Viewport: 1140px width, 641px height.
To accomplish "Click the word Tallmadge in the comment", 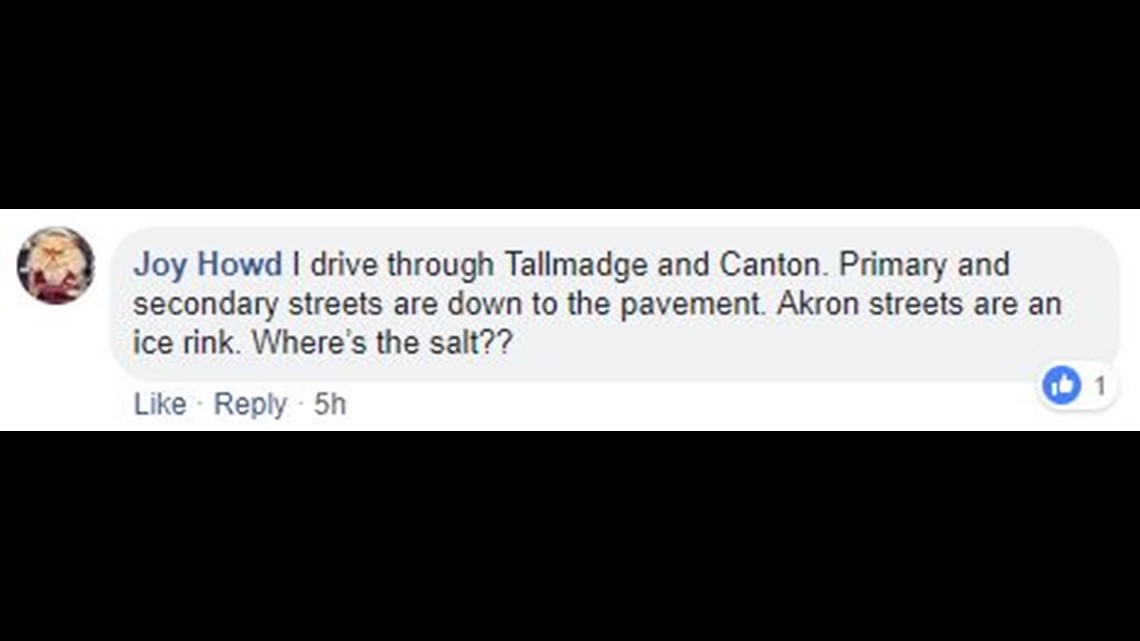I will 575,265.
